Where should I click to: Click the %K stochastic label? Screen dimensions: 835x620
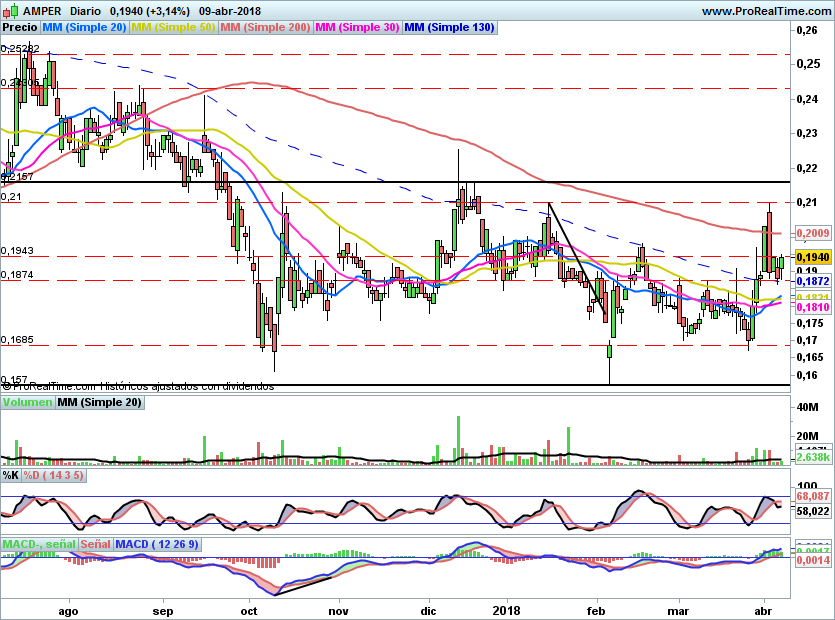[11, 475]
